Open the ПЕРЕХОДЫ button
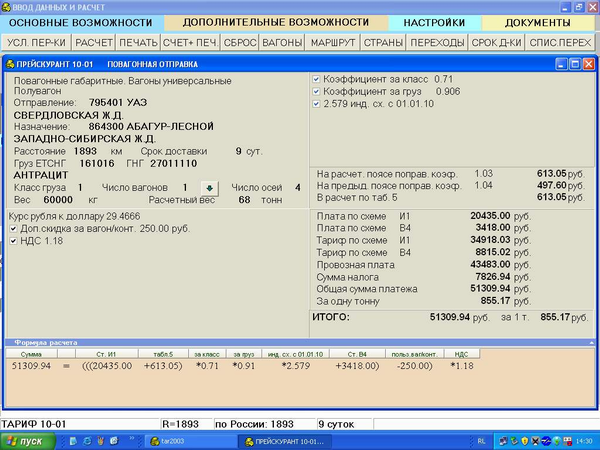The image size is (600, 450). [x=437, y=42]
